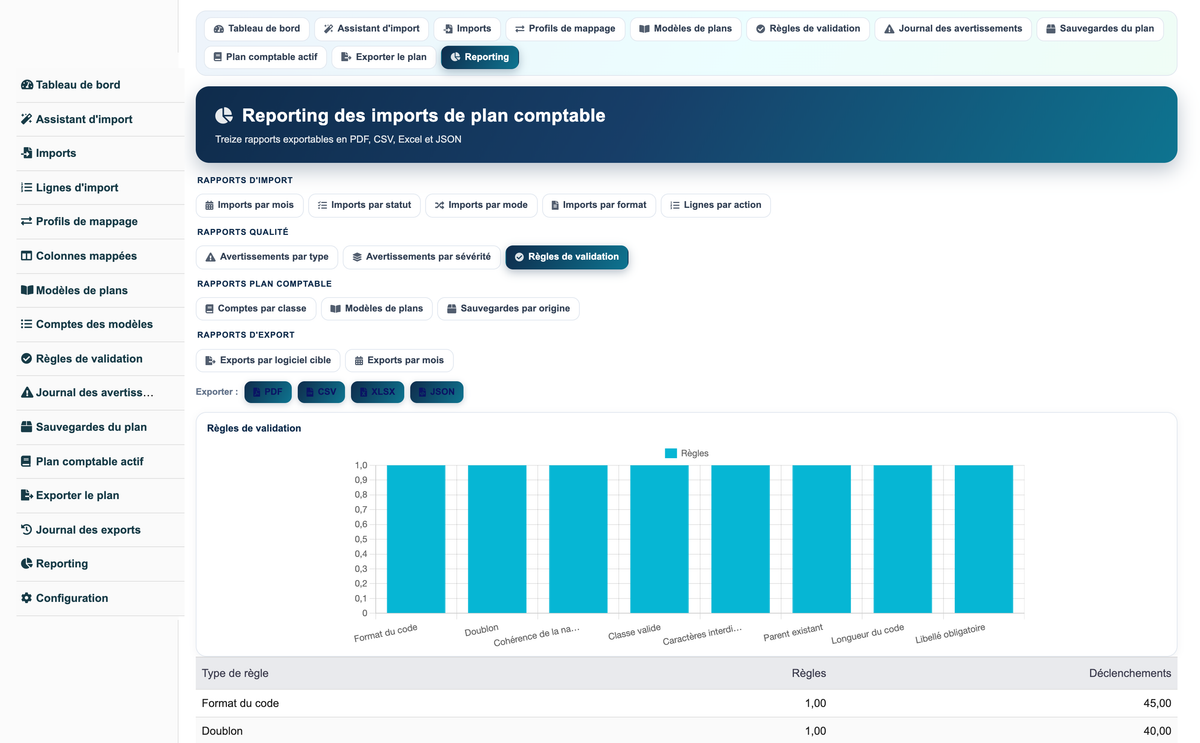Click book icon beside sidebar Plan comptable actif
The image size is (1200, 743).
pos(27,461)
